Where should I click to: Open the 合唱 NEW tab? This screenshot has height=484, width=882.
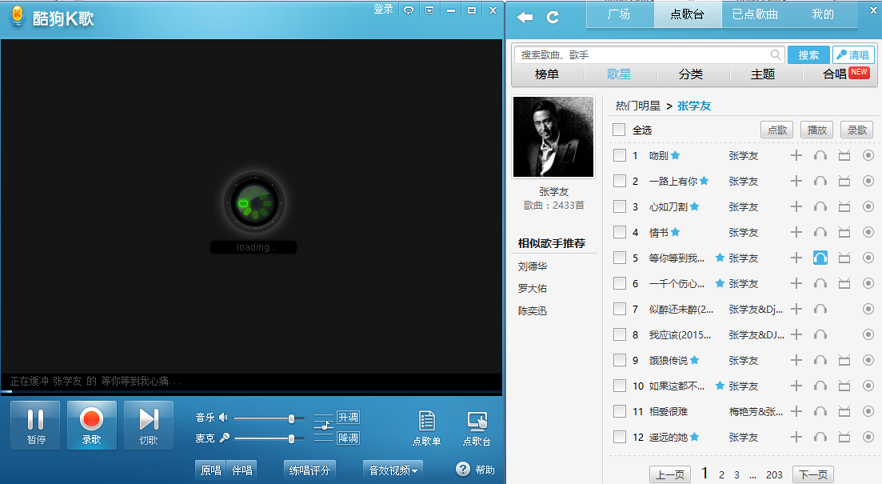845,74
